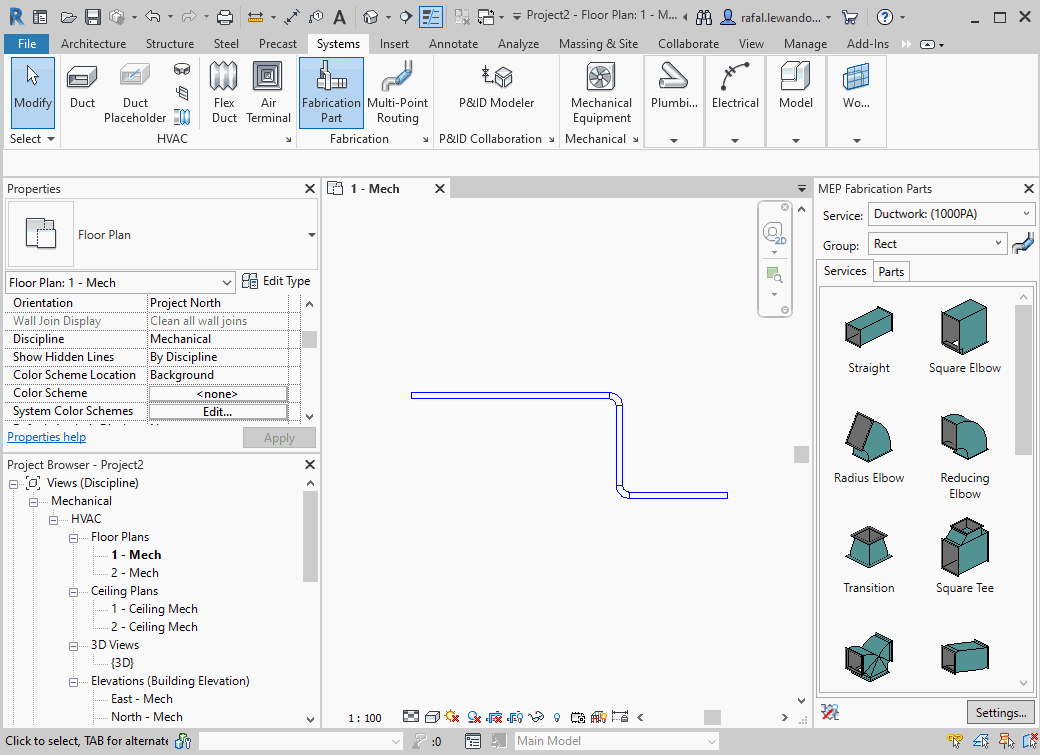The height and width of the screenshot is (755, 1040).
Task: Select the Square Elbow fabrication part
Action: 963,327
